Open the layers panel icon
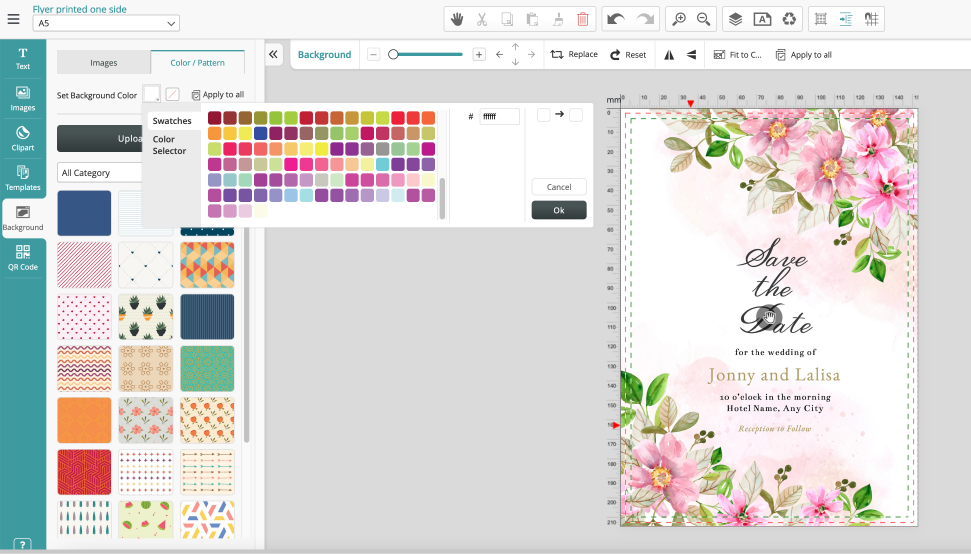The height and width of the screenshot is (555, 971). pos(735,19)
